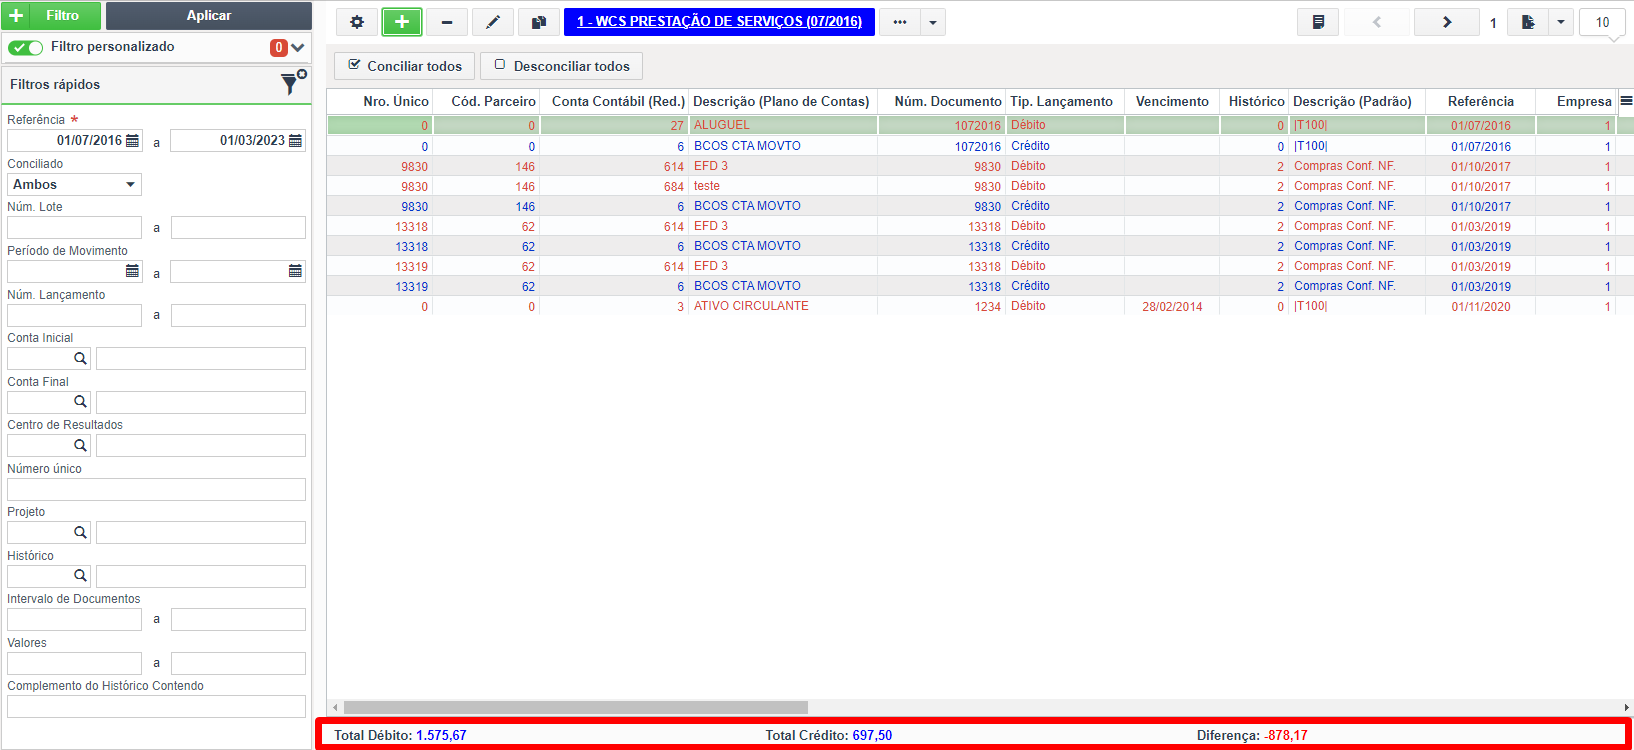This screenshot has height=750, width=1634.
Task: Click the duplicate record icon
Action: [x=539, y=22]
